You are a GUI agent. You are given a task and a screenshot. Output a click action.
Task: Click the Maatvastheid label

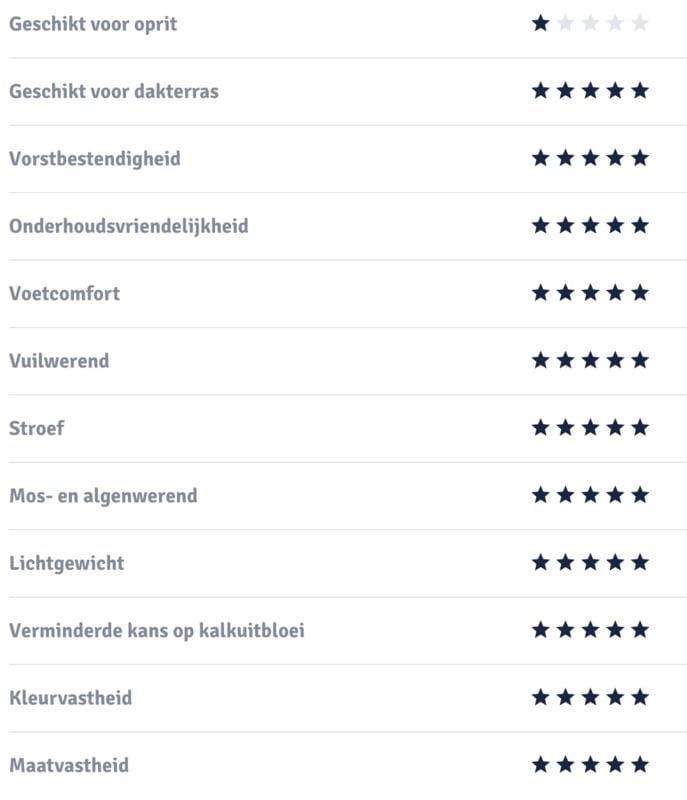[69, 766]
